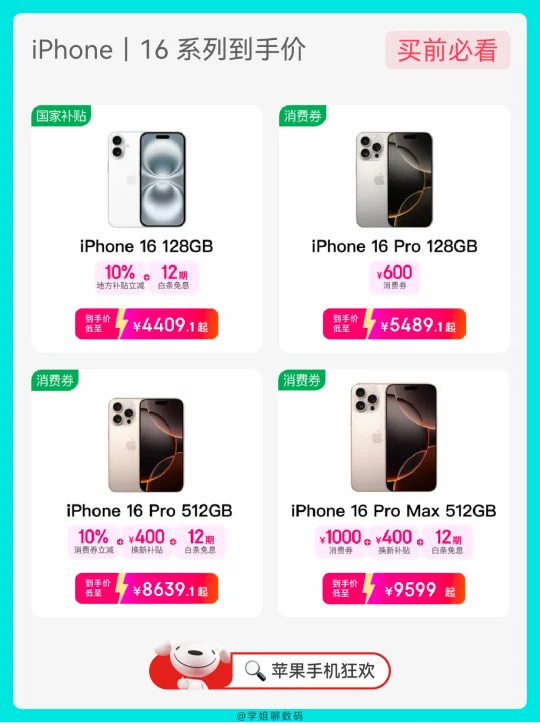Click the lightning bolt on the ¥4409.1 price banner
Viewport: 540px width, 723px height.
click(121, 323)
